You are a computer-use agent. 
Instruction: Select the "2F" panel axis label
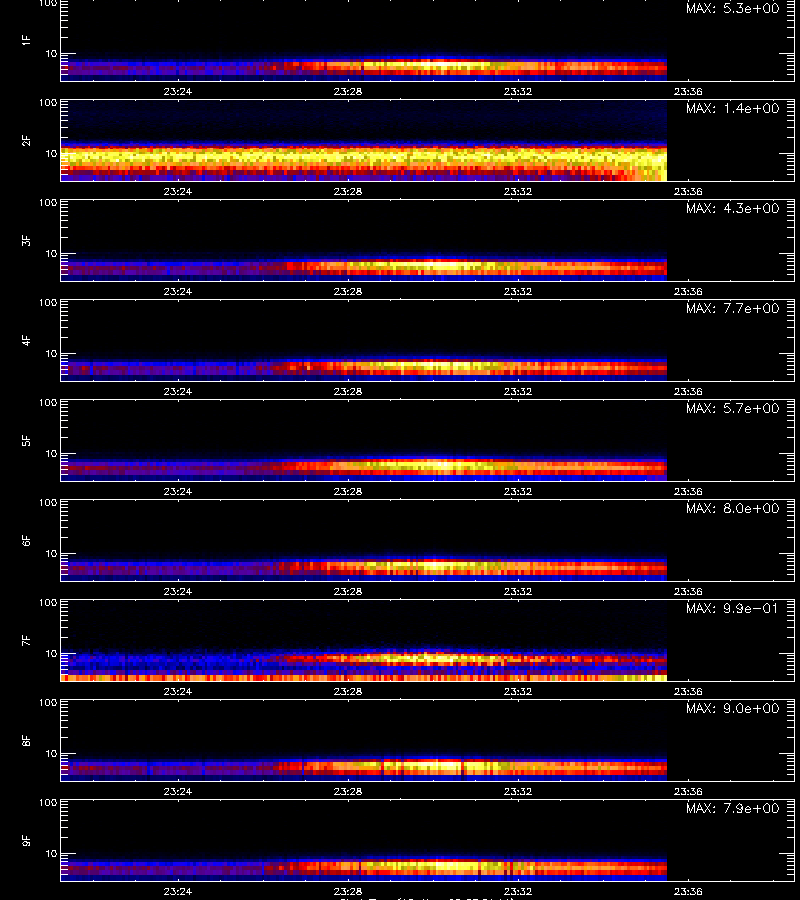click(x=26, y=141)
